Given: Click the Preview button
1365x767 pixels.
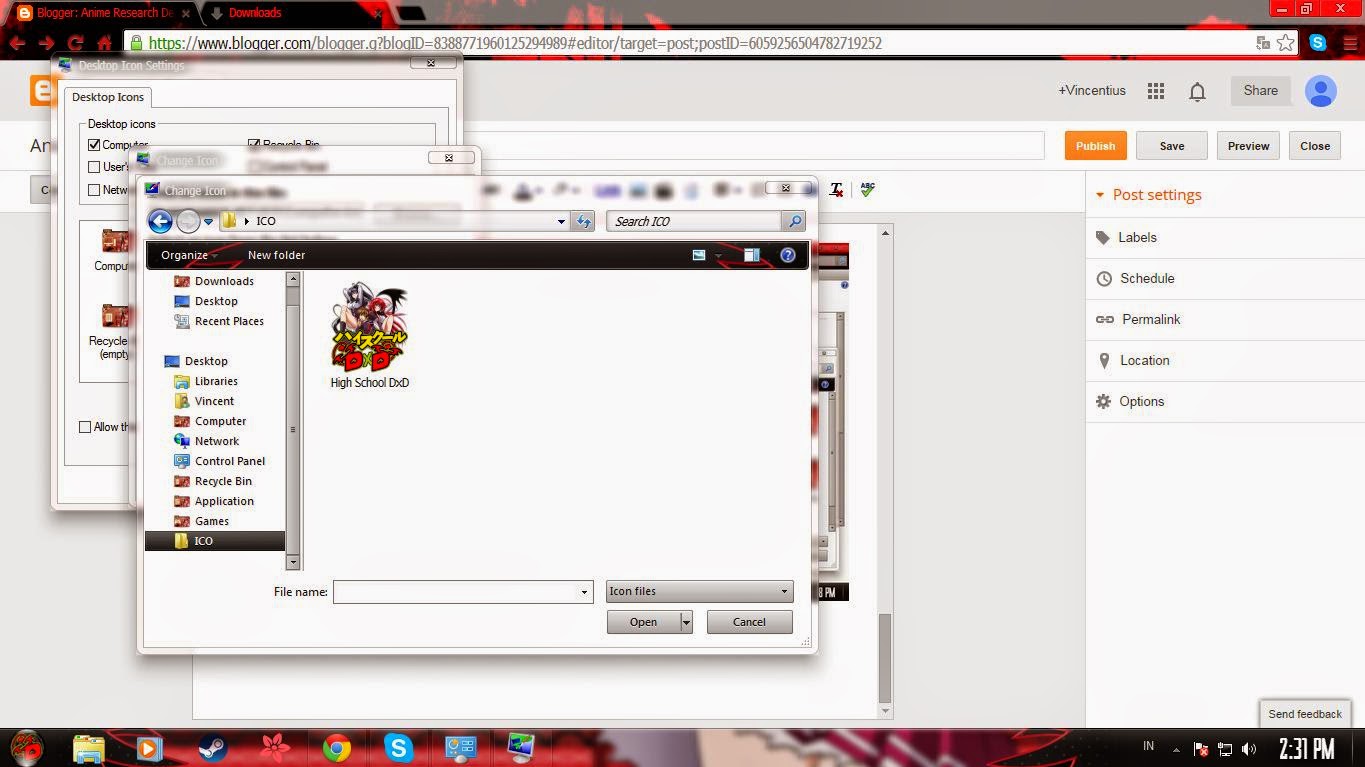Looking at the screenshot, I should pos(1248,146).
